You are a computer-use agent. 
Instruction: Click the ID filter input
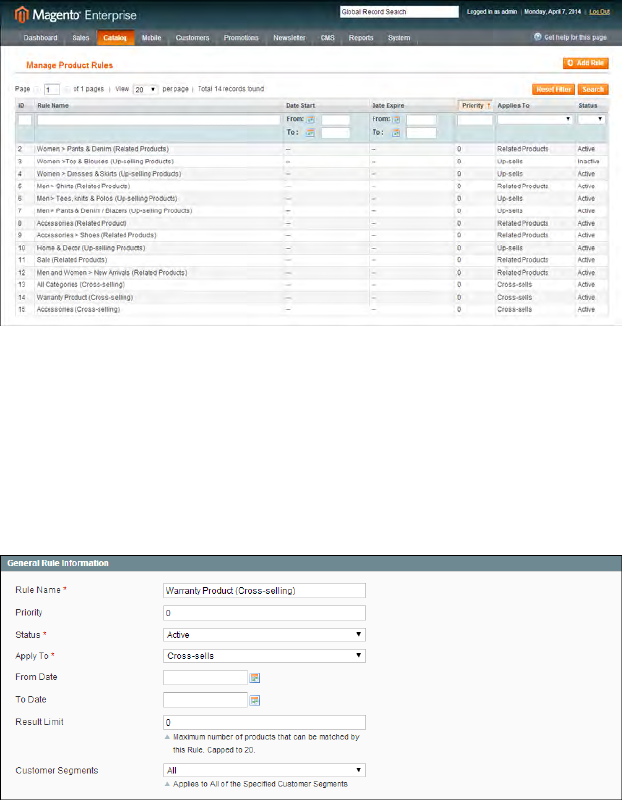[x=25, y=120]
